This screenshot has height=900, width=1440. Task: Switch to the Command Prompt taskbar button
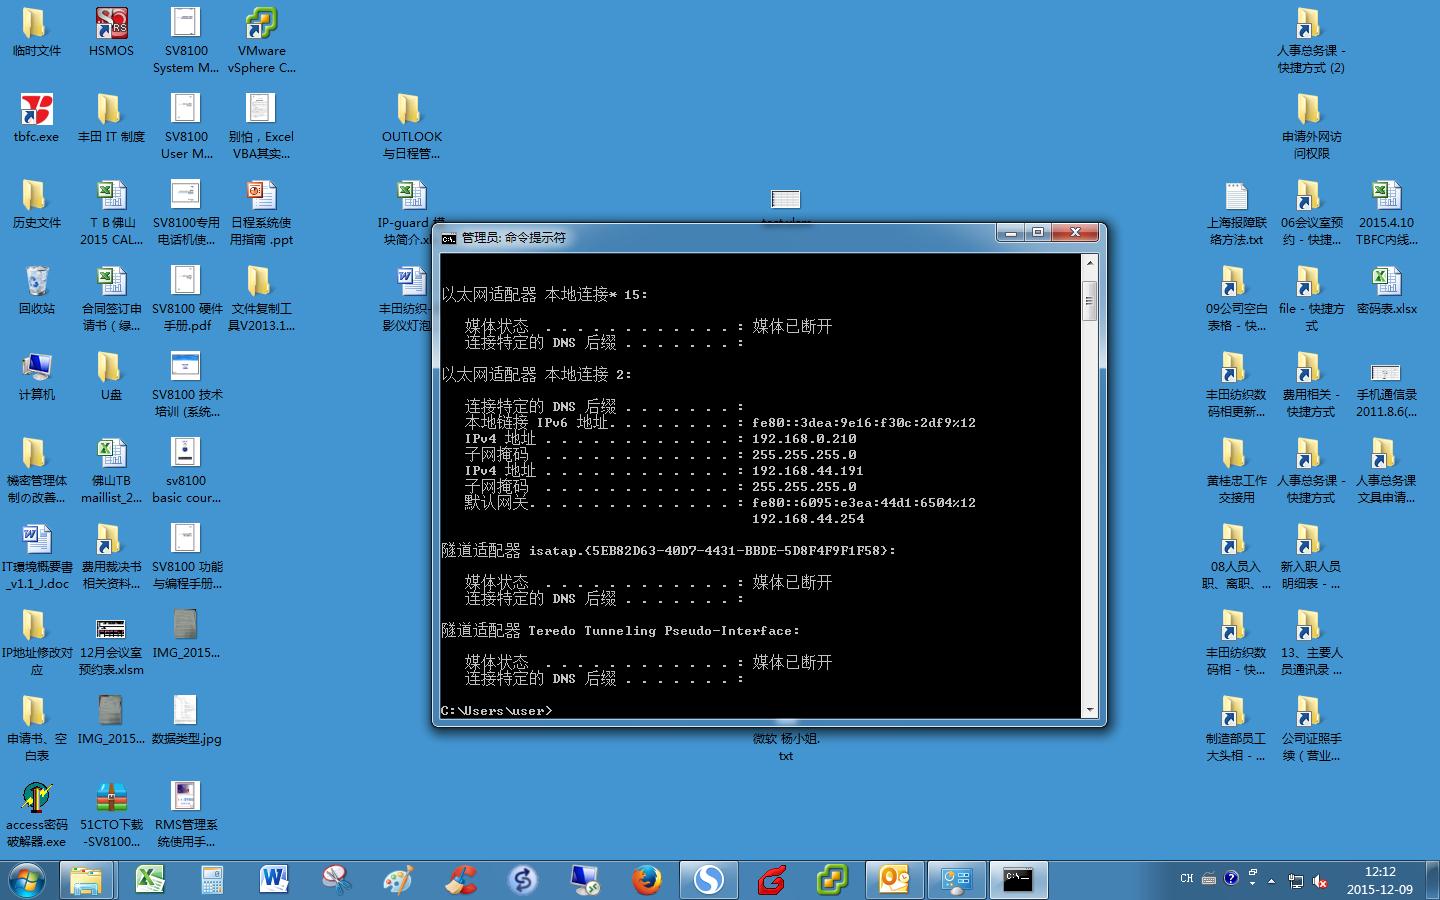(1019, 880)
